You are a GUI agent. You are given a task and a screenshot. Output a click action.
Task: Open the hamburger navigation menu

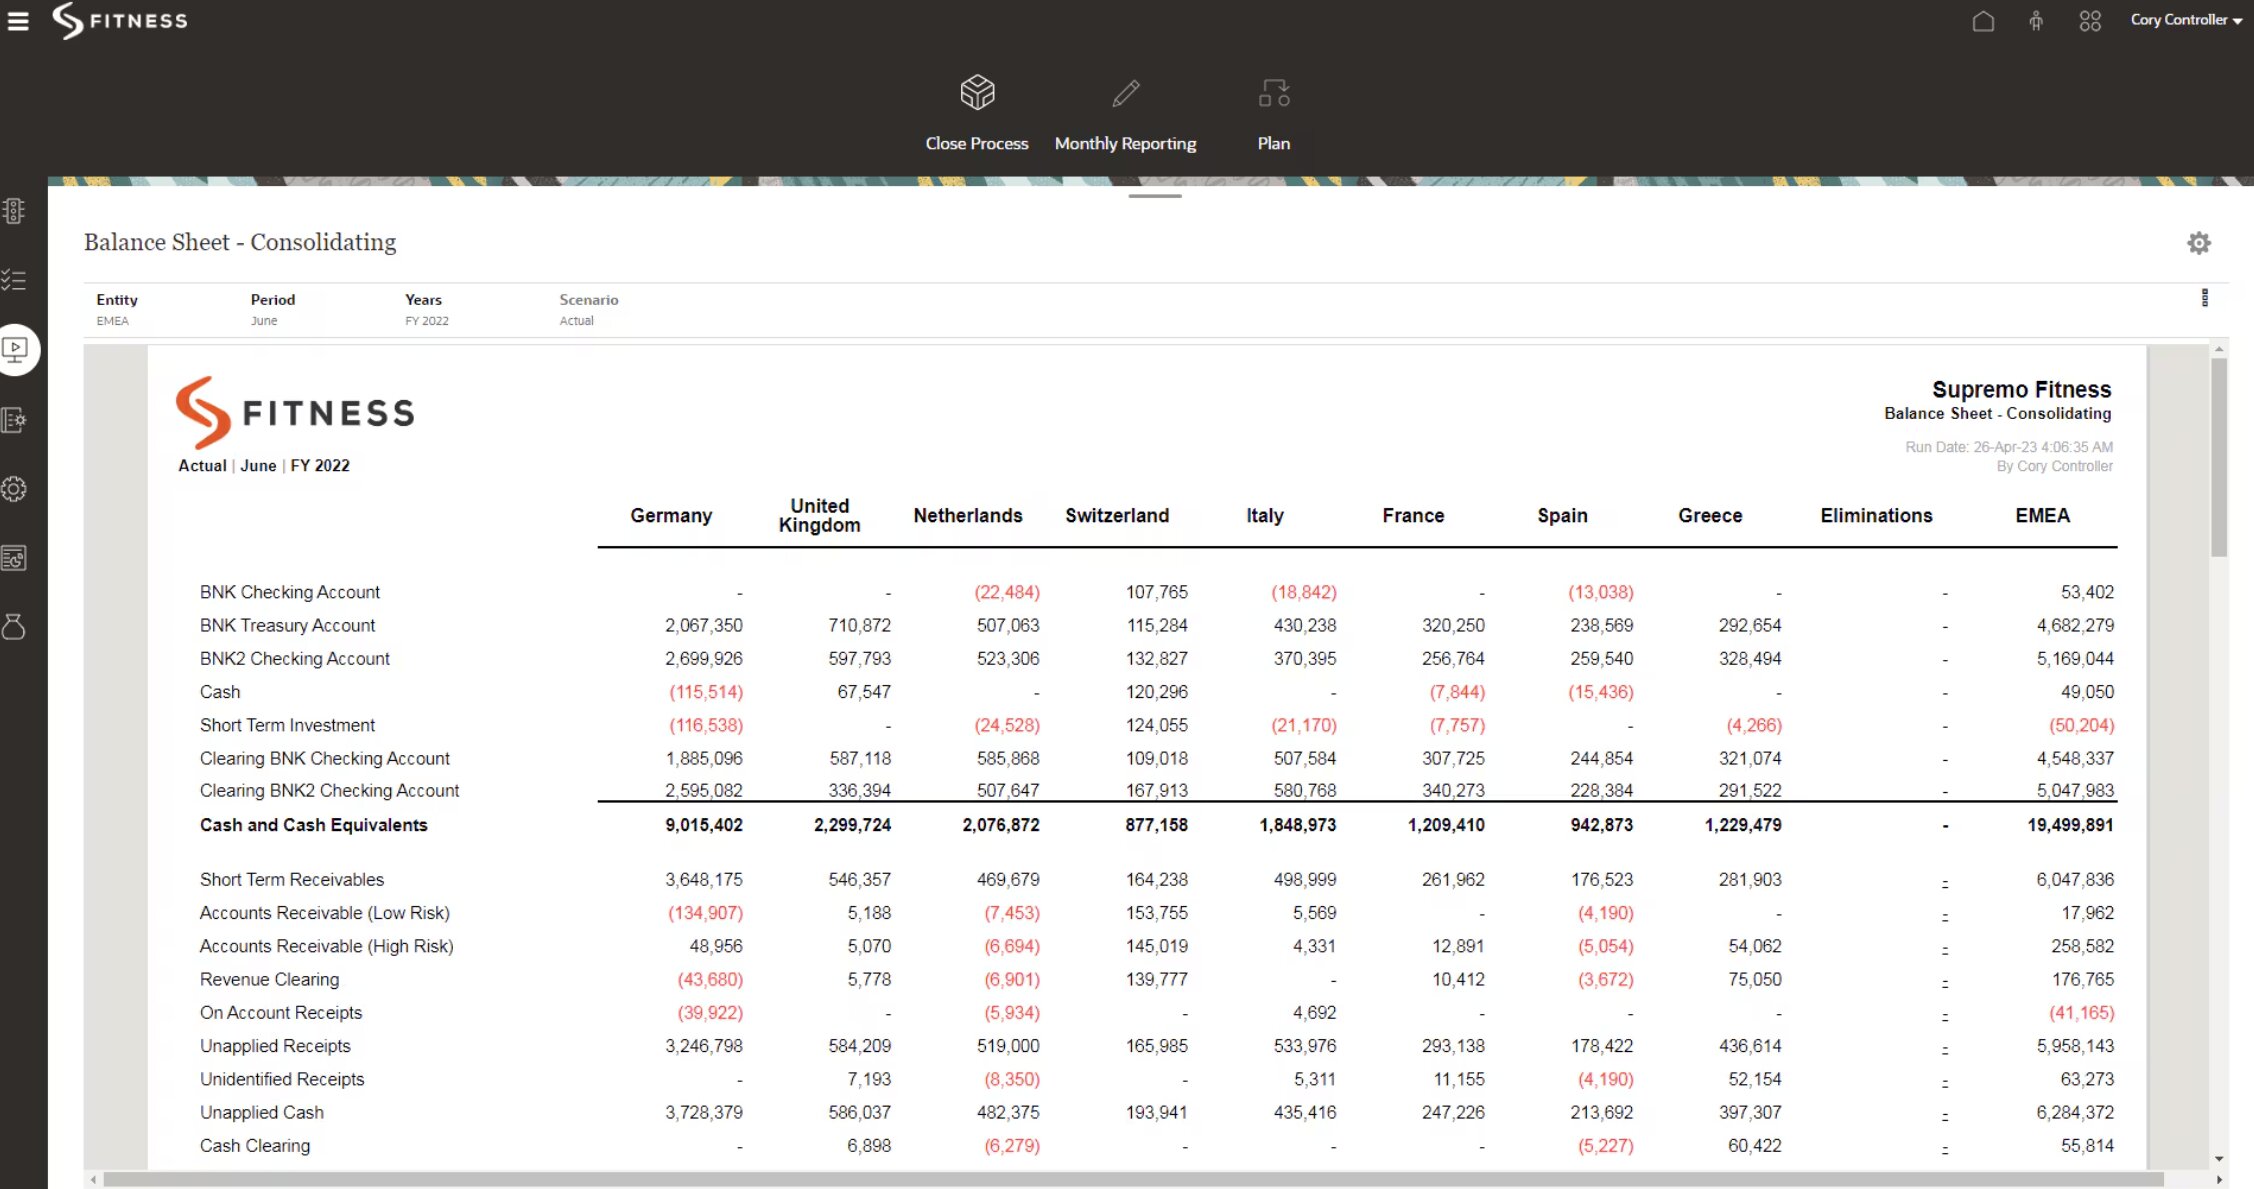coord(18,21)
